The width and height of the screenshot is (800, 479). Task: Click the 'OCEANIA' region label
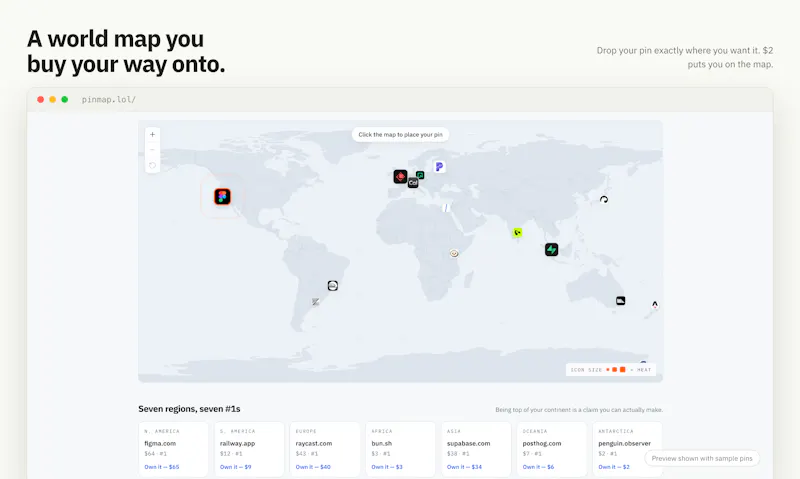[x=535, y=431]
